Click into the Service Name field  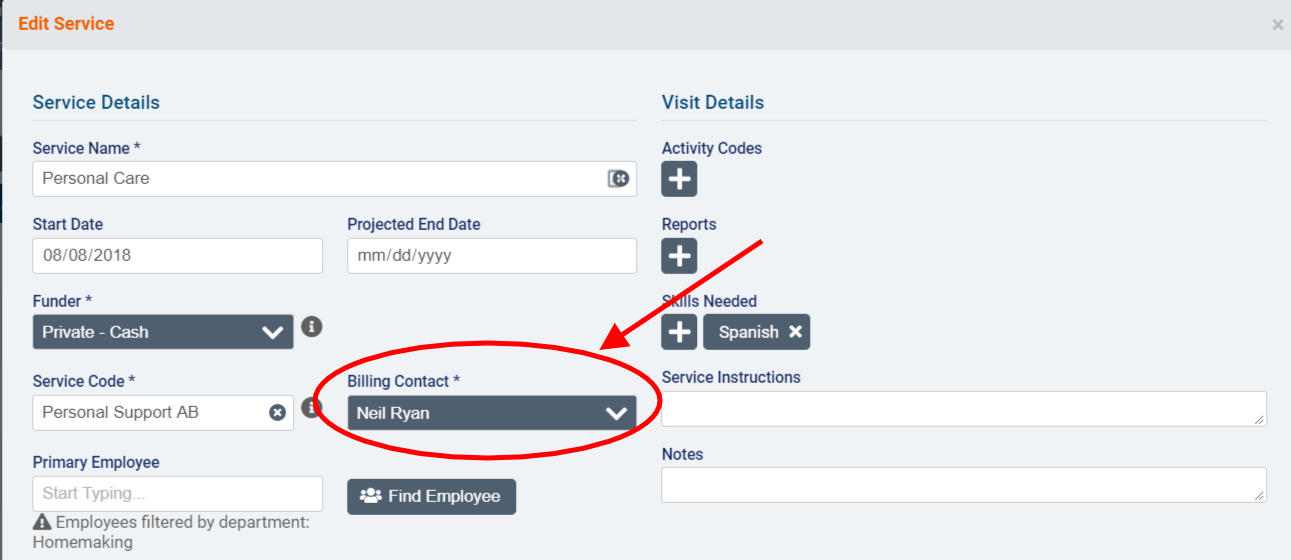(320, 179)
